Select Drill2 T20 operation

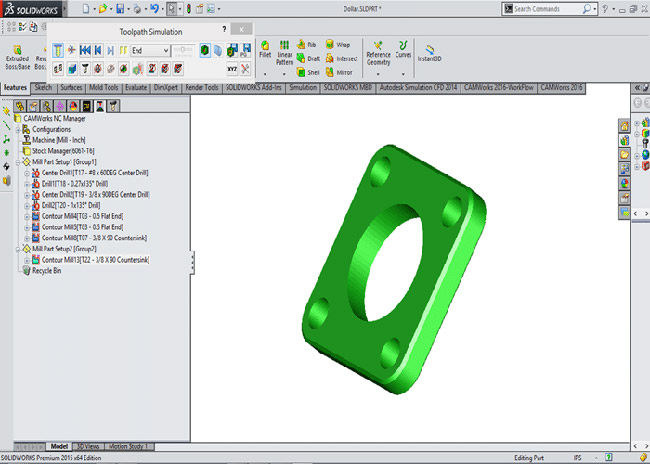[66, 205]
